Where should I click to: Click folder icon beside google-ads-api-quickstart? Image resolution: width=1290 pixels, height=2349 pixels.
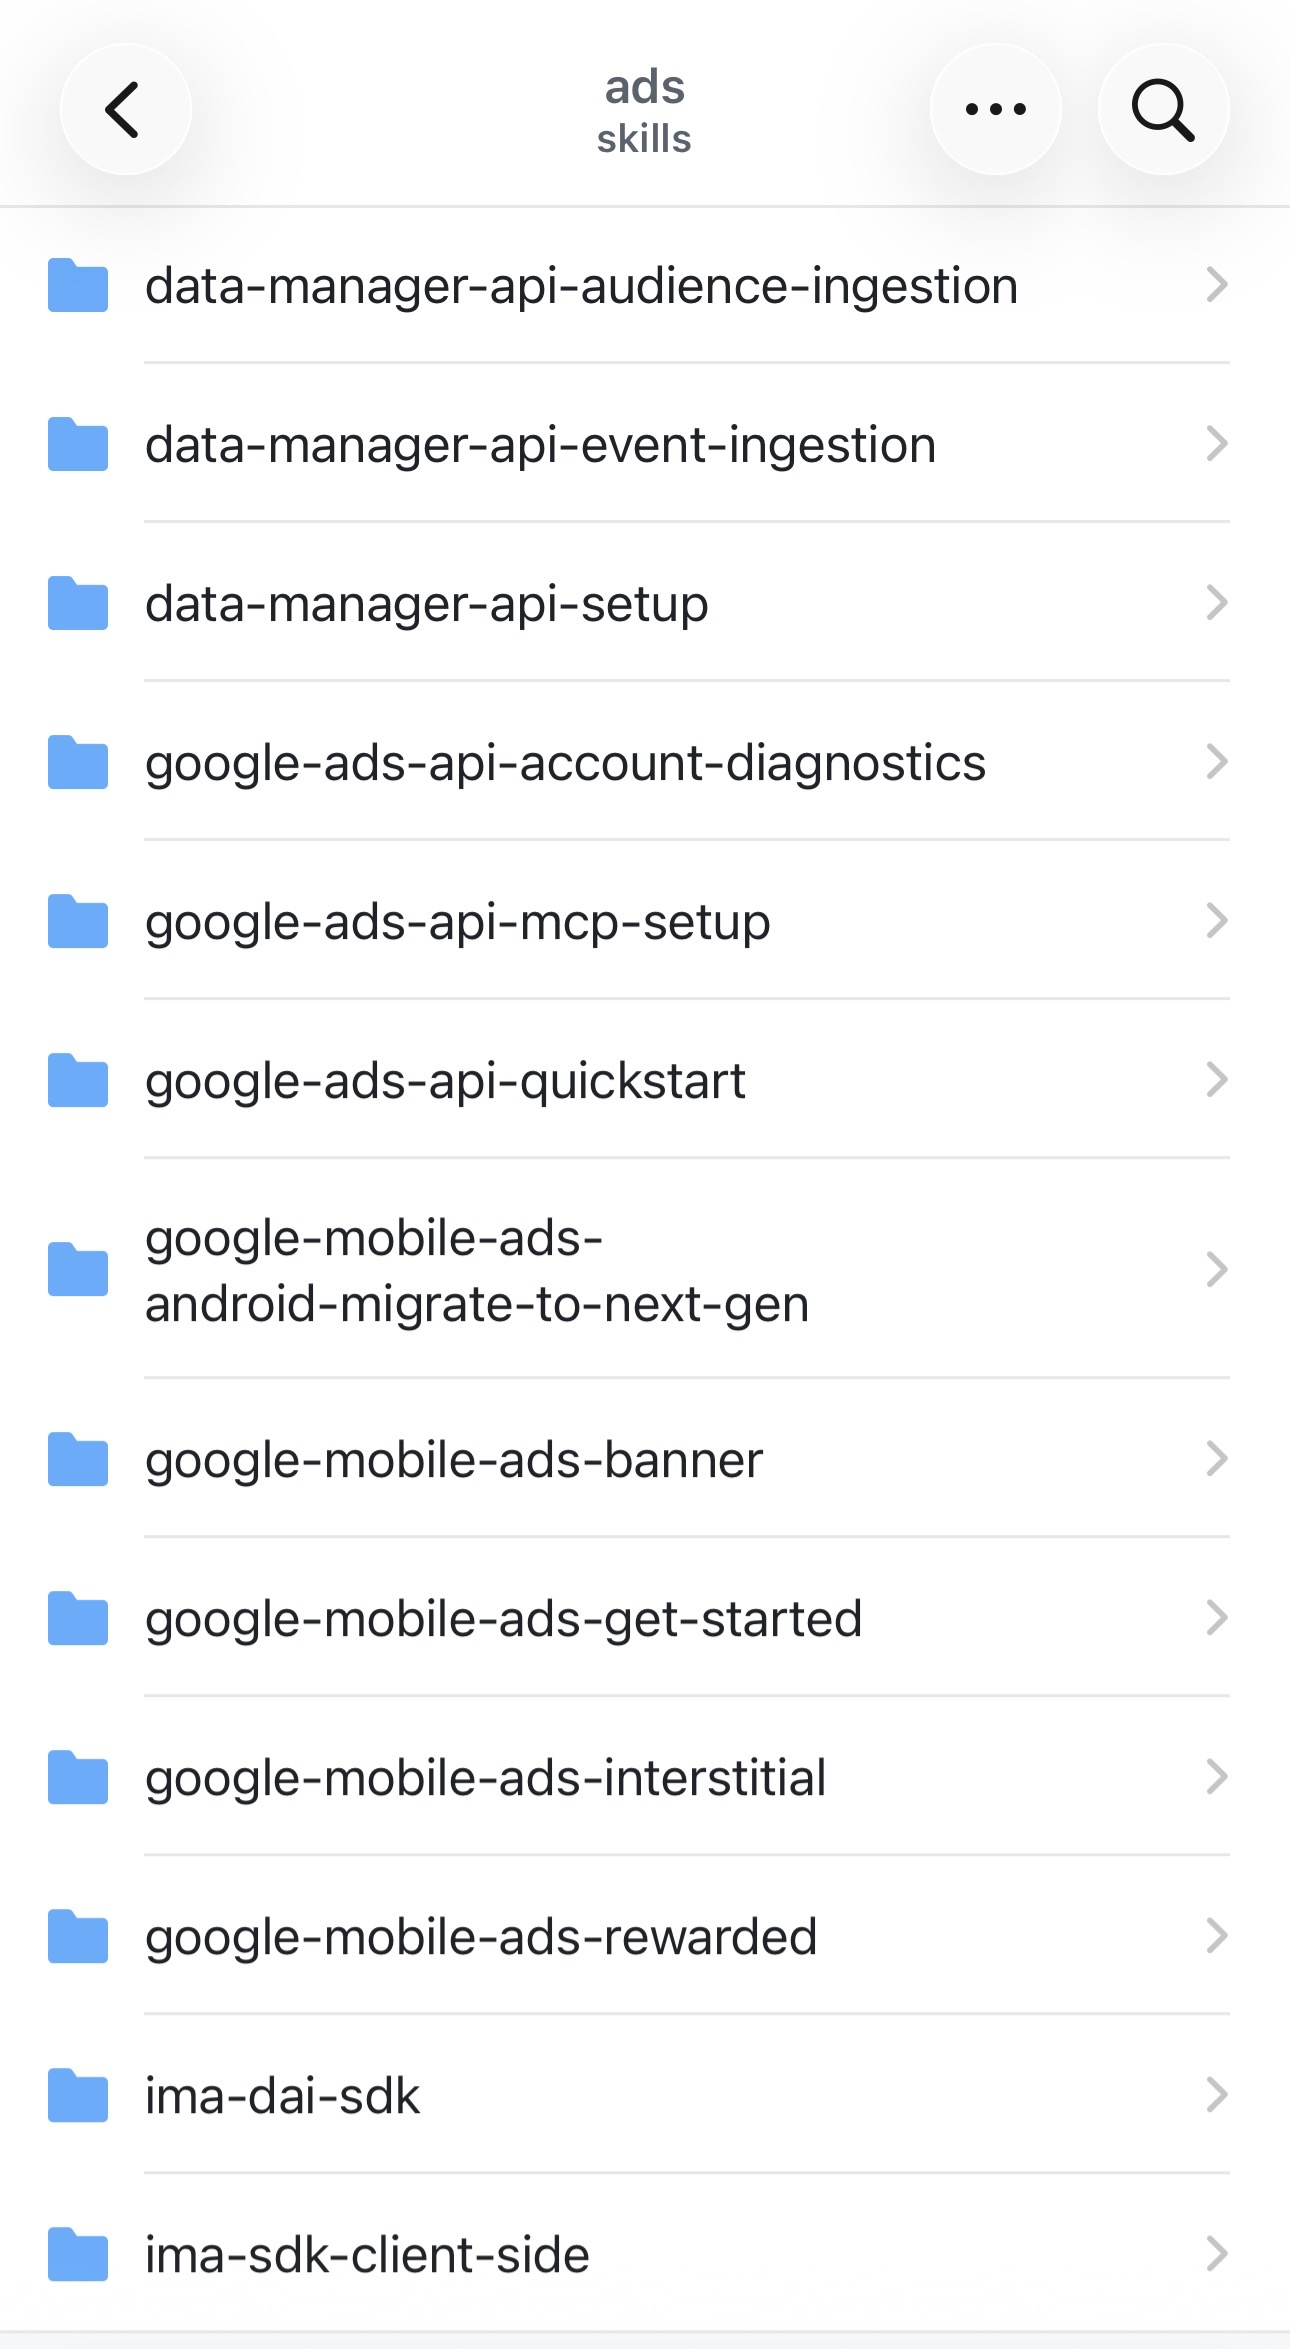[78, 1080]
